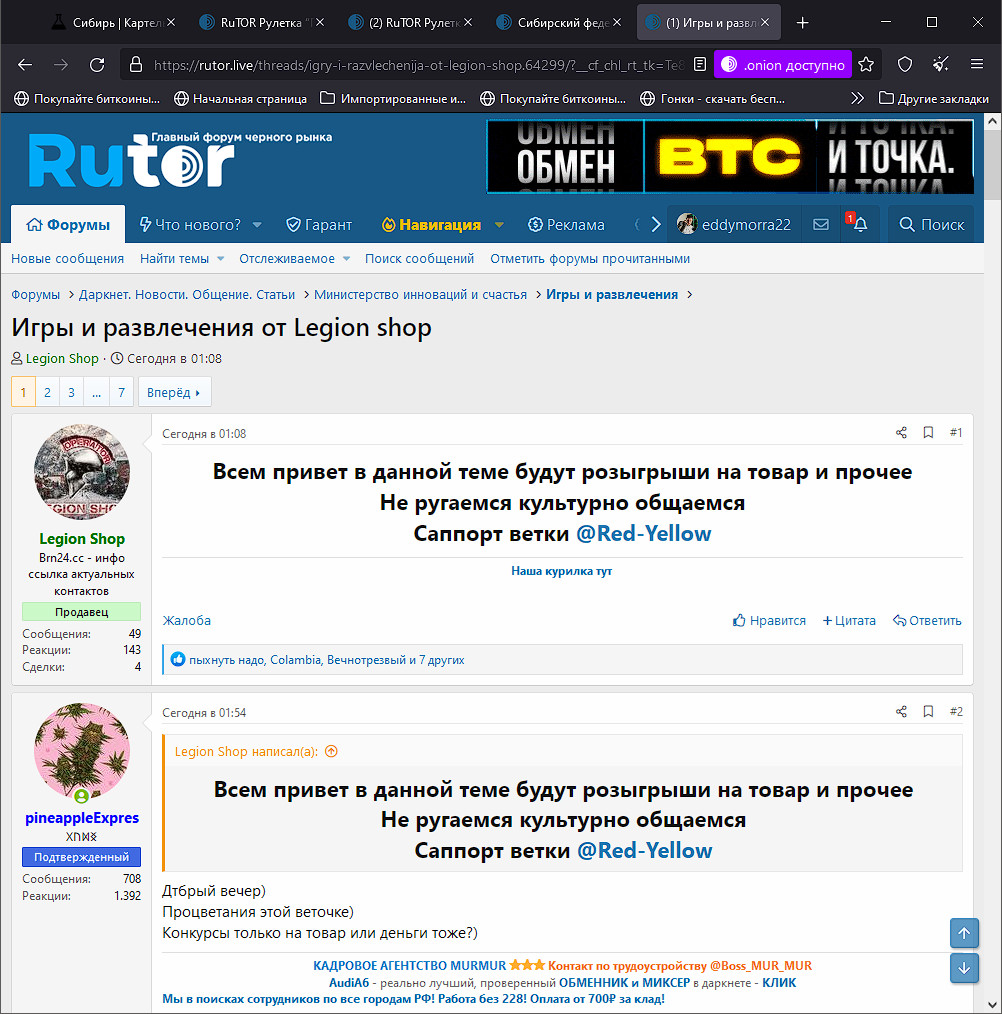Viewport: 1002px width, 1014px height.
Task: Open the 'Поиск' search button
Action: tap(931, 224)
